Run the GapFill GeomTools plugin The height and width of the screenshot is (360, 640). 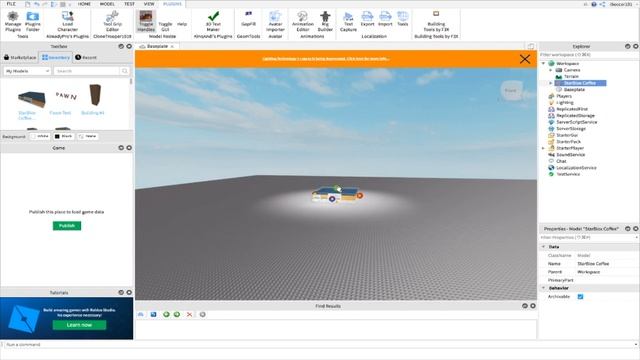click(248, 20)
